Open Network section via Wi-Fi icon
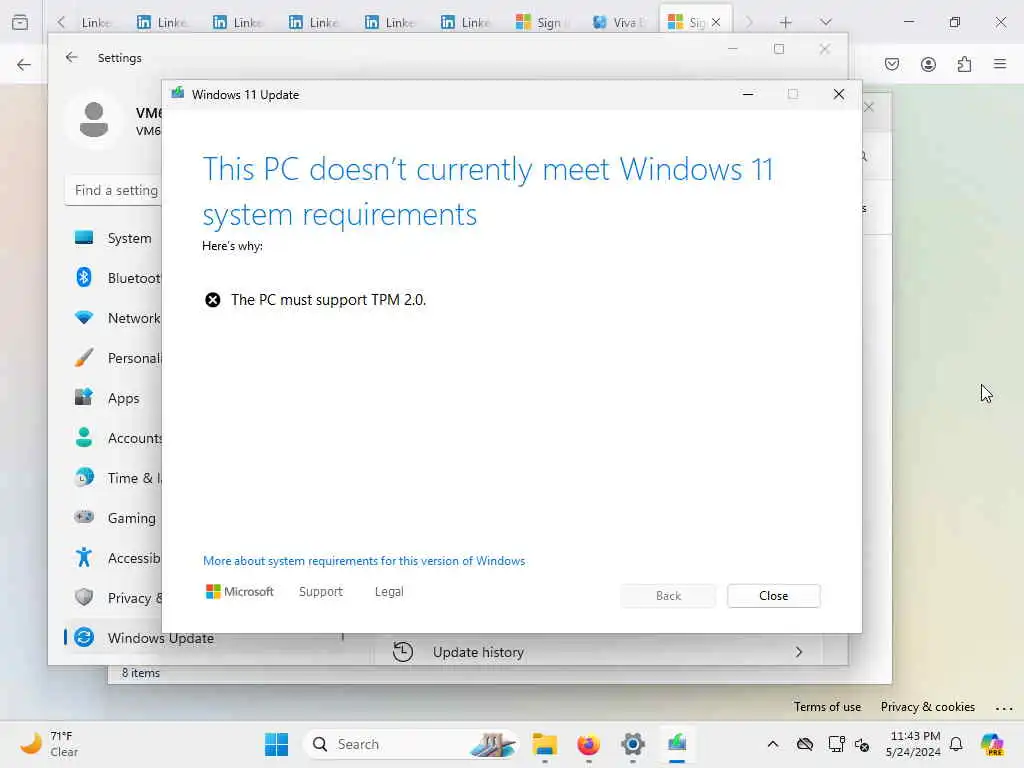The image size is (1024, 768). coord(84,318)
